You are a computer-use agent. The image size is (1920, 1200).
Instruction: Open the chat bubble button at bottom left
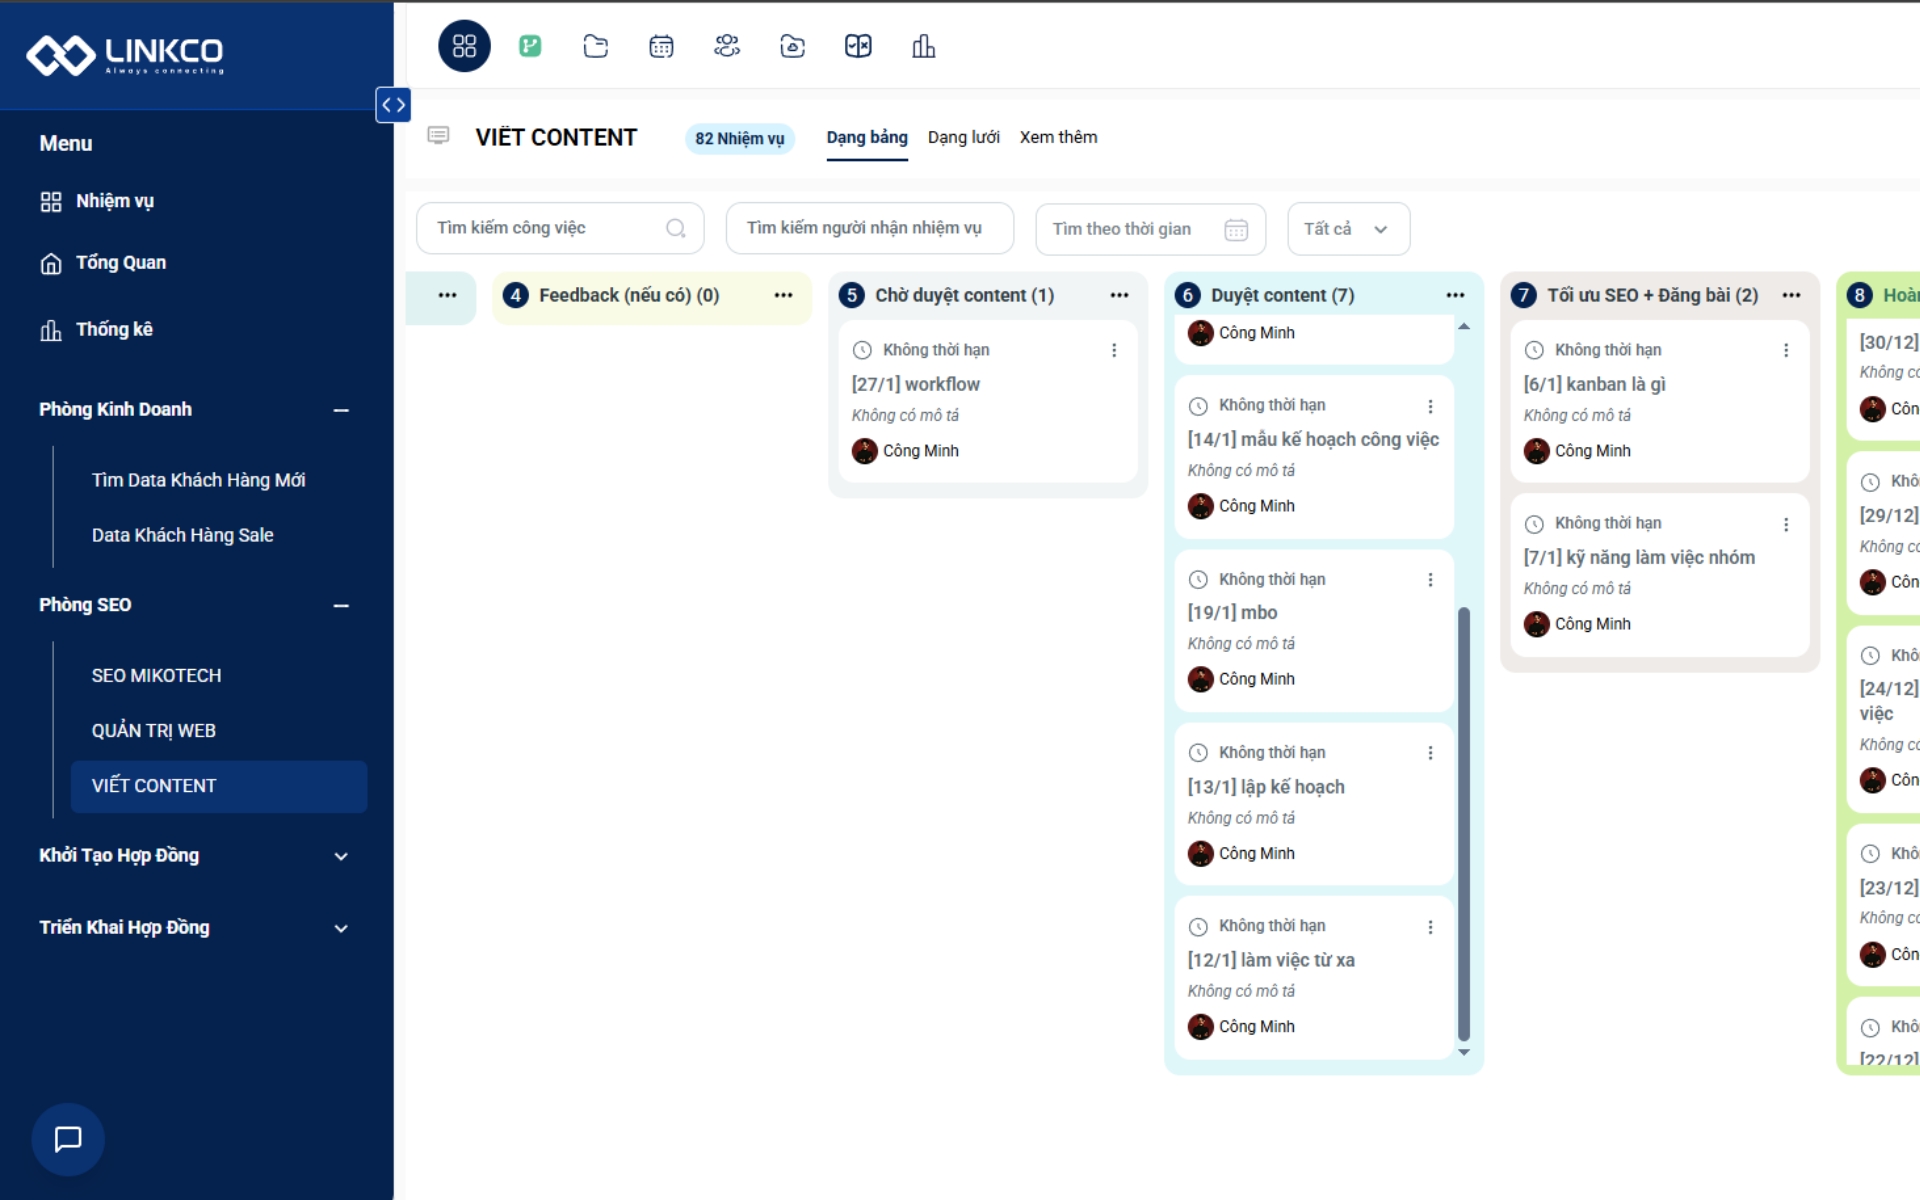point(68,1138)
